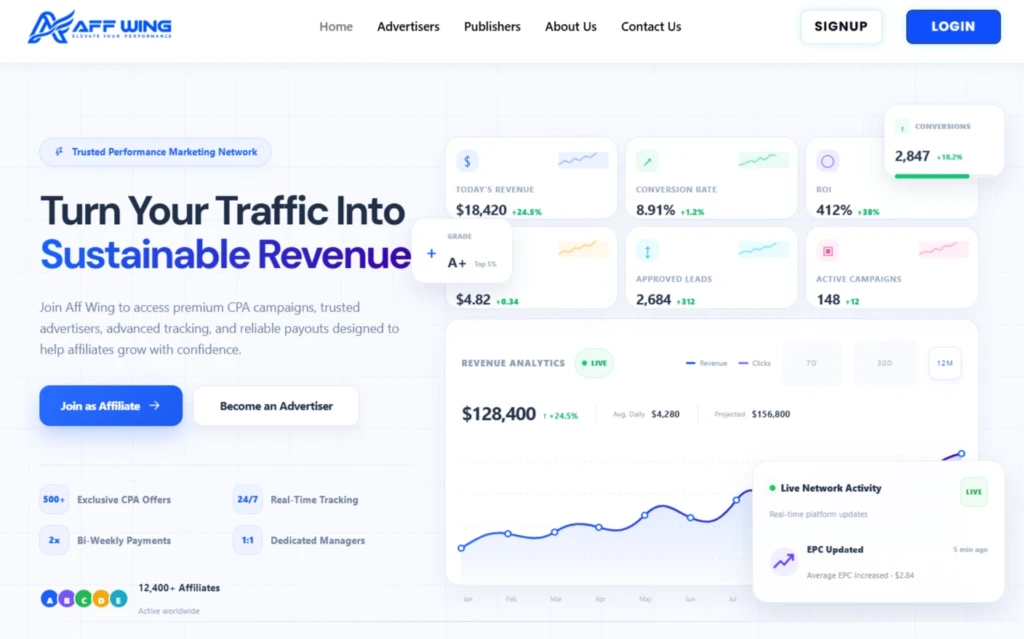This screenshot has width=1024, height=639.
Task: Click the LOGIN button
Action: tap(953, 27)
